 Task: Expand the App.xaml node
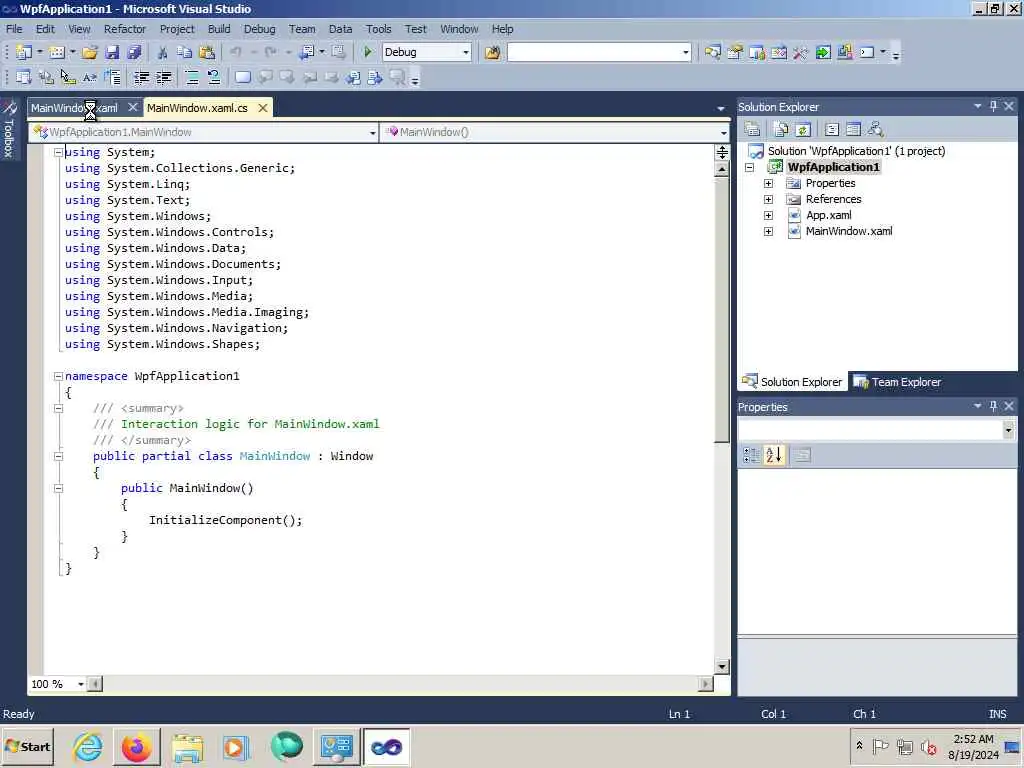coord(769,216)
